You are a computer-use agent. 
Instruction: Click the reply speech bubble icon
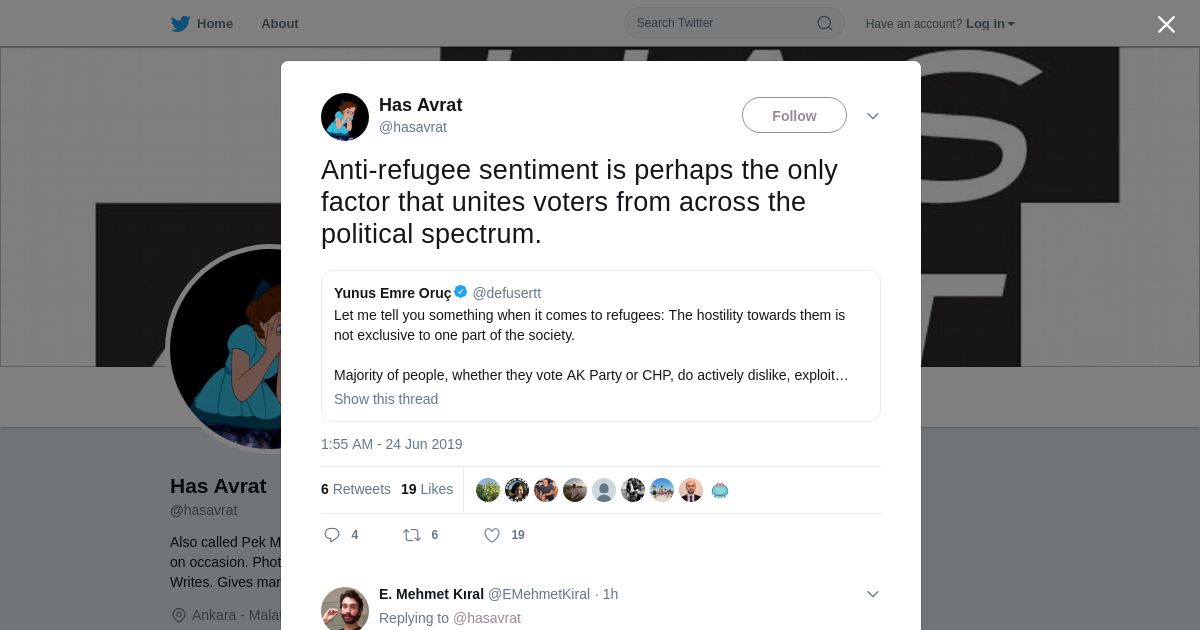click(x=332, y=535)
